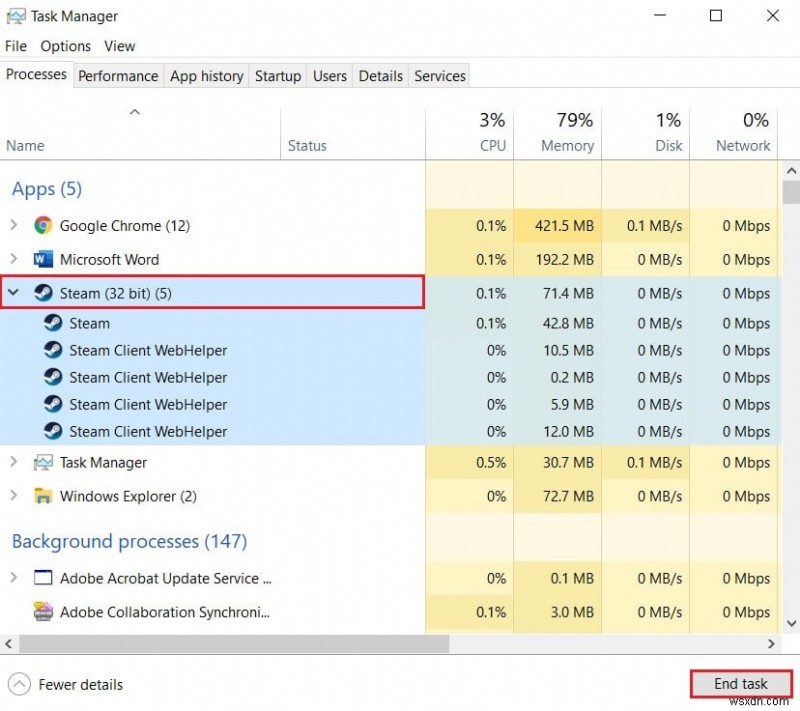This screenshot has width=800, height=711.
Task: Expand the Windows Explorer (2) group
Action: 14,496
